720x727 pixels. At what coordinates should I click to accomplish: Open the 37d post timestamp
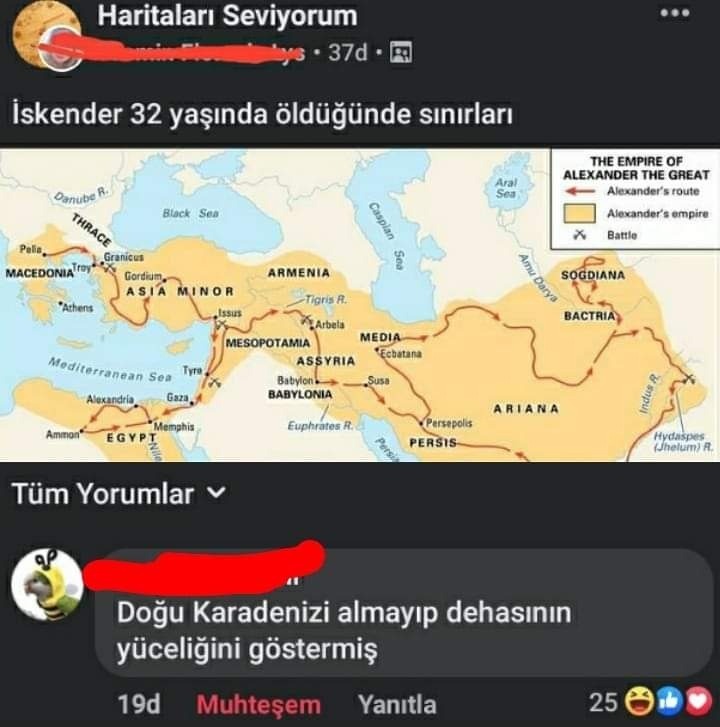(x=348, y=52)
